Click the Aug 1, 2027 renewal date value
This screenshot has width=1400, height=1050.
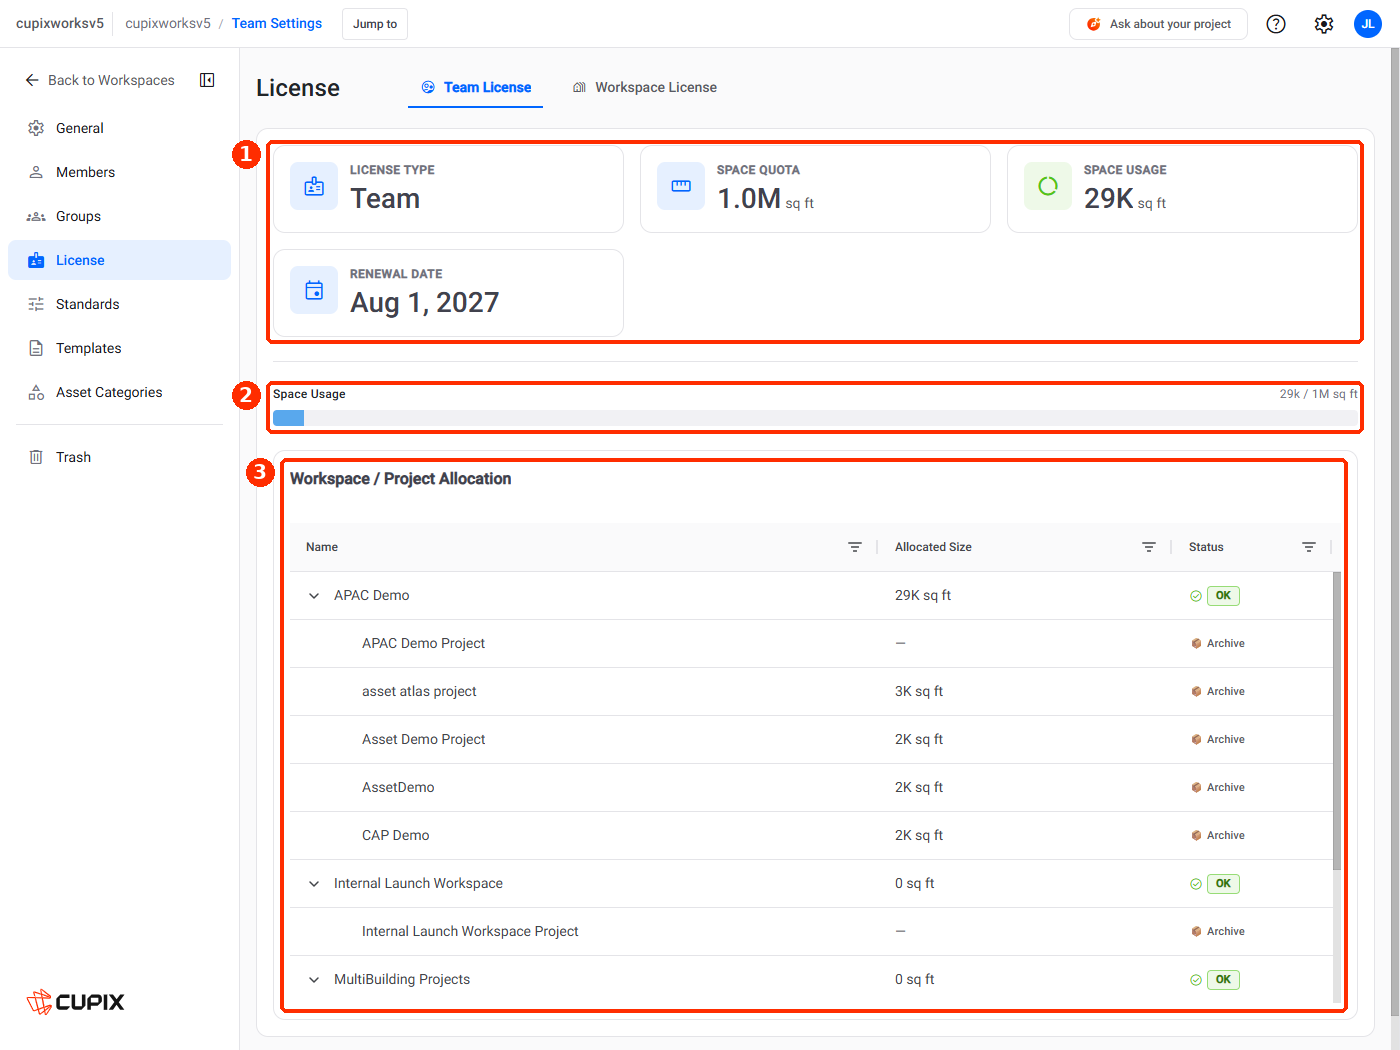click(x=424, y=302)
